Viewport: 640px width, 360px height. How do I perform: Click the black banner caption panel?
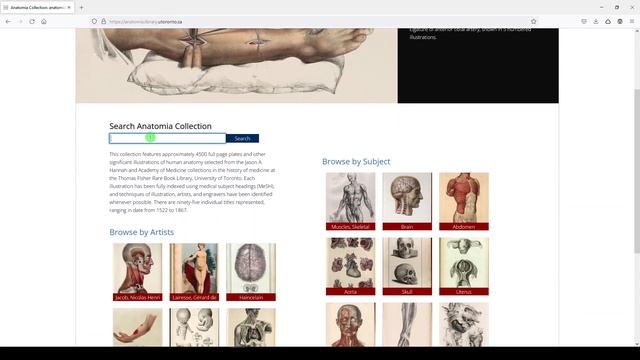tap(478, 65)
